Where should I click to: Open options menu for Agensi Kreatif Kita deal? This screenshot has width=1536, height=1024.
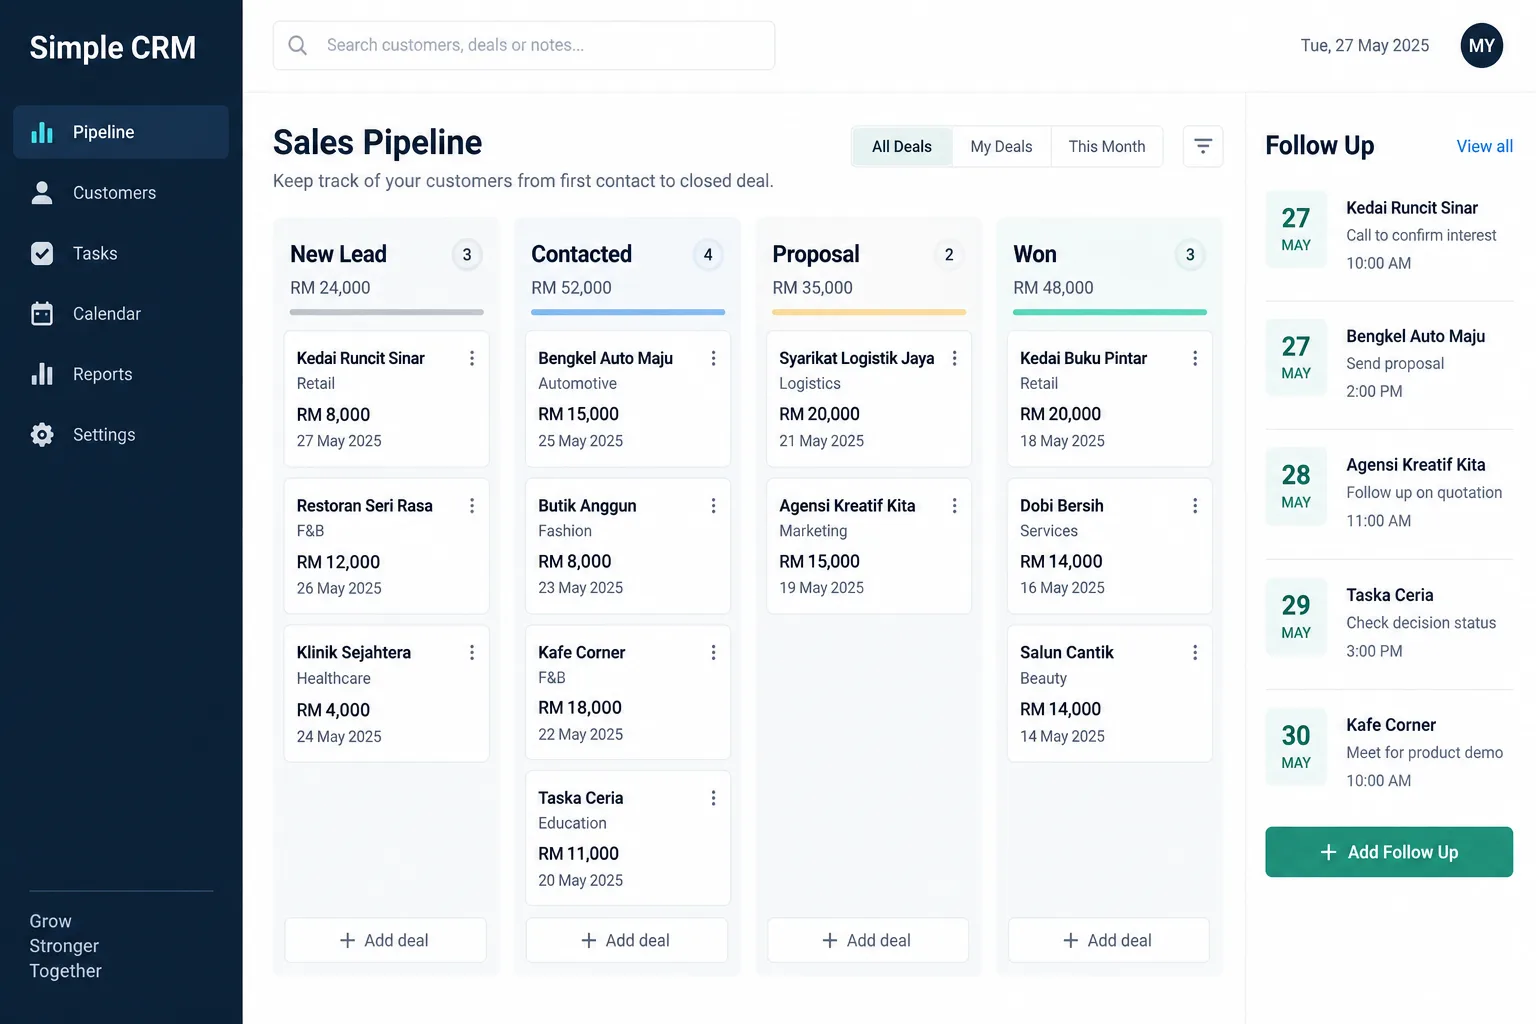tap(954, 506)
